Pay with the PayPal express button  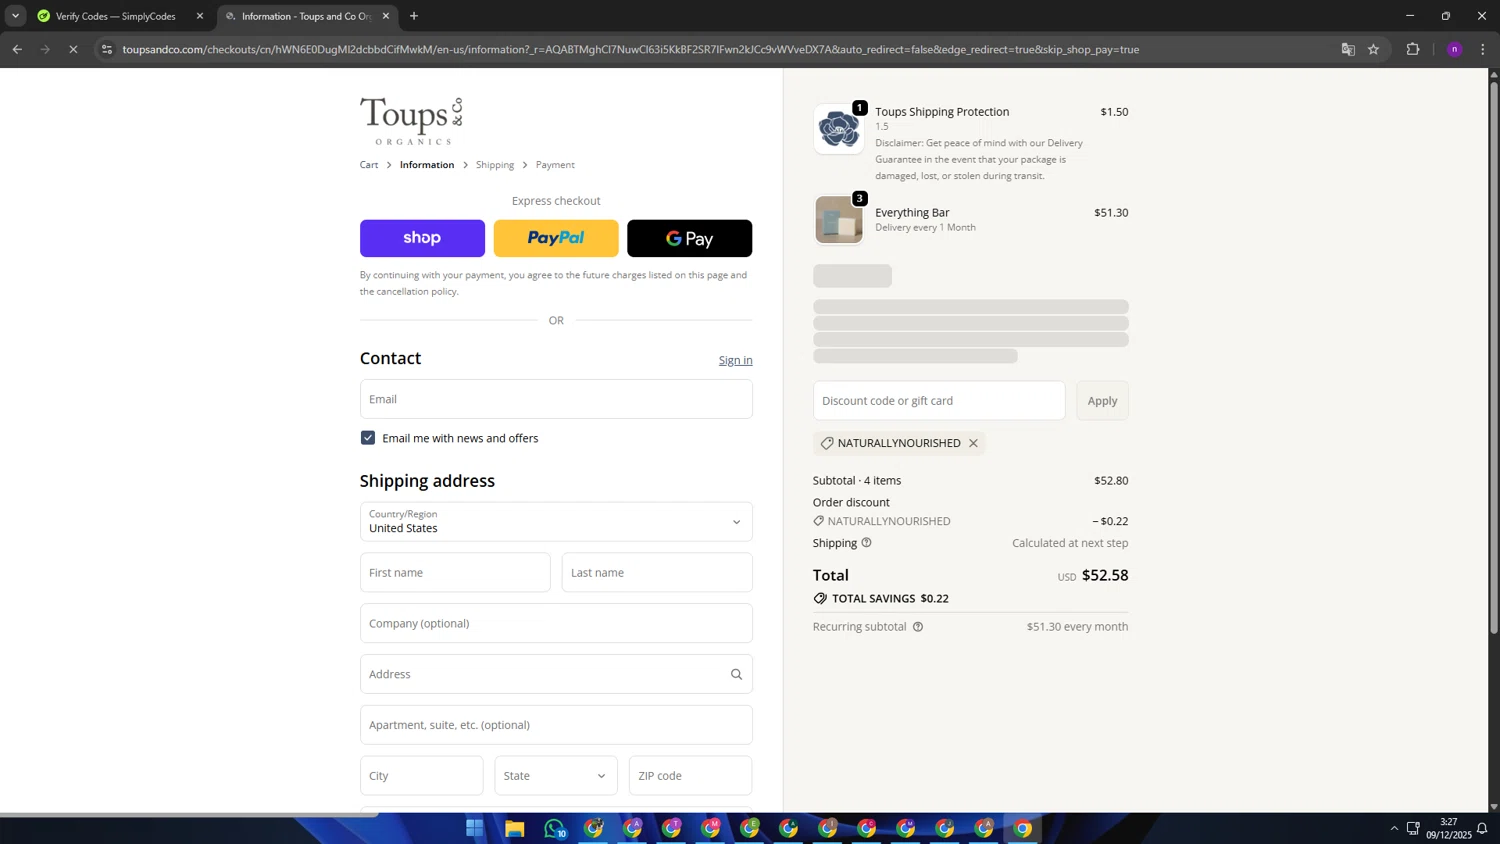[556, 238]
